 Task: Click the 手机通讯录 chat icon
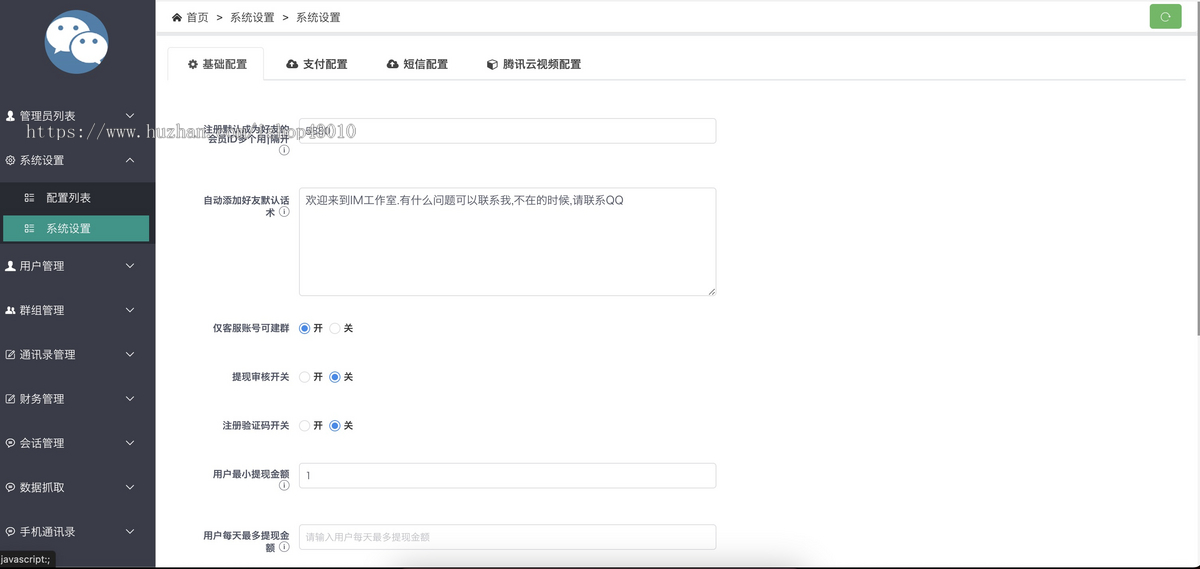pos(11,531)
